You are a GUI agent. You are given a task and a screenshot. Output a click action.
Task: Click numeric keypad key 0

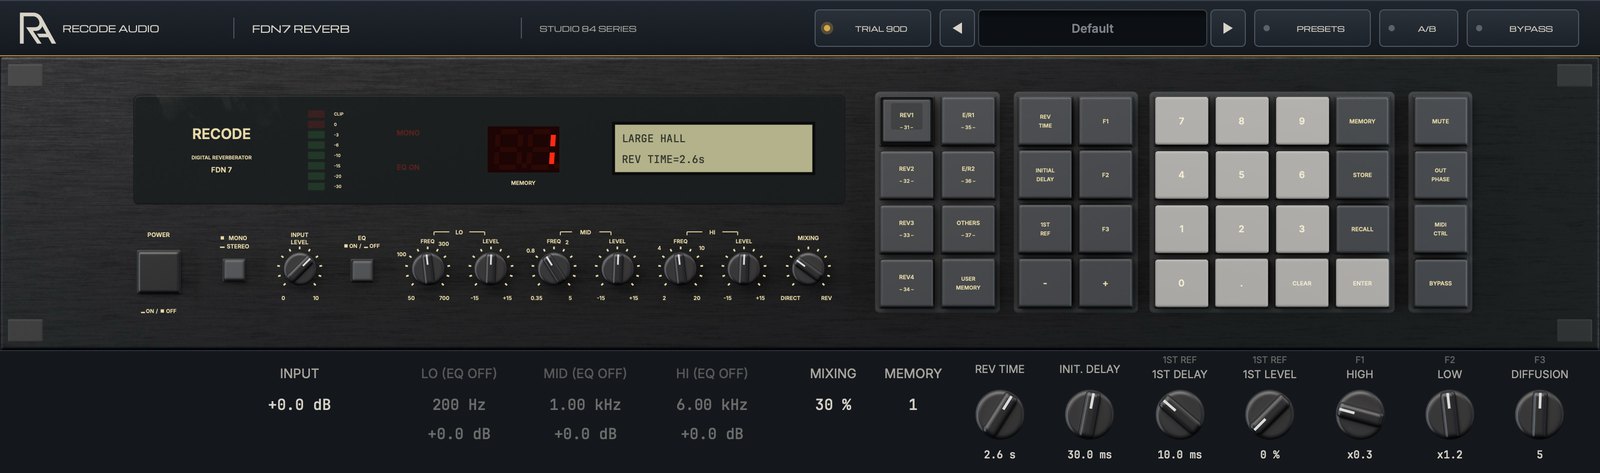tap(1181, 283)
